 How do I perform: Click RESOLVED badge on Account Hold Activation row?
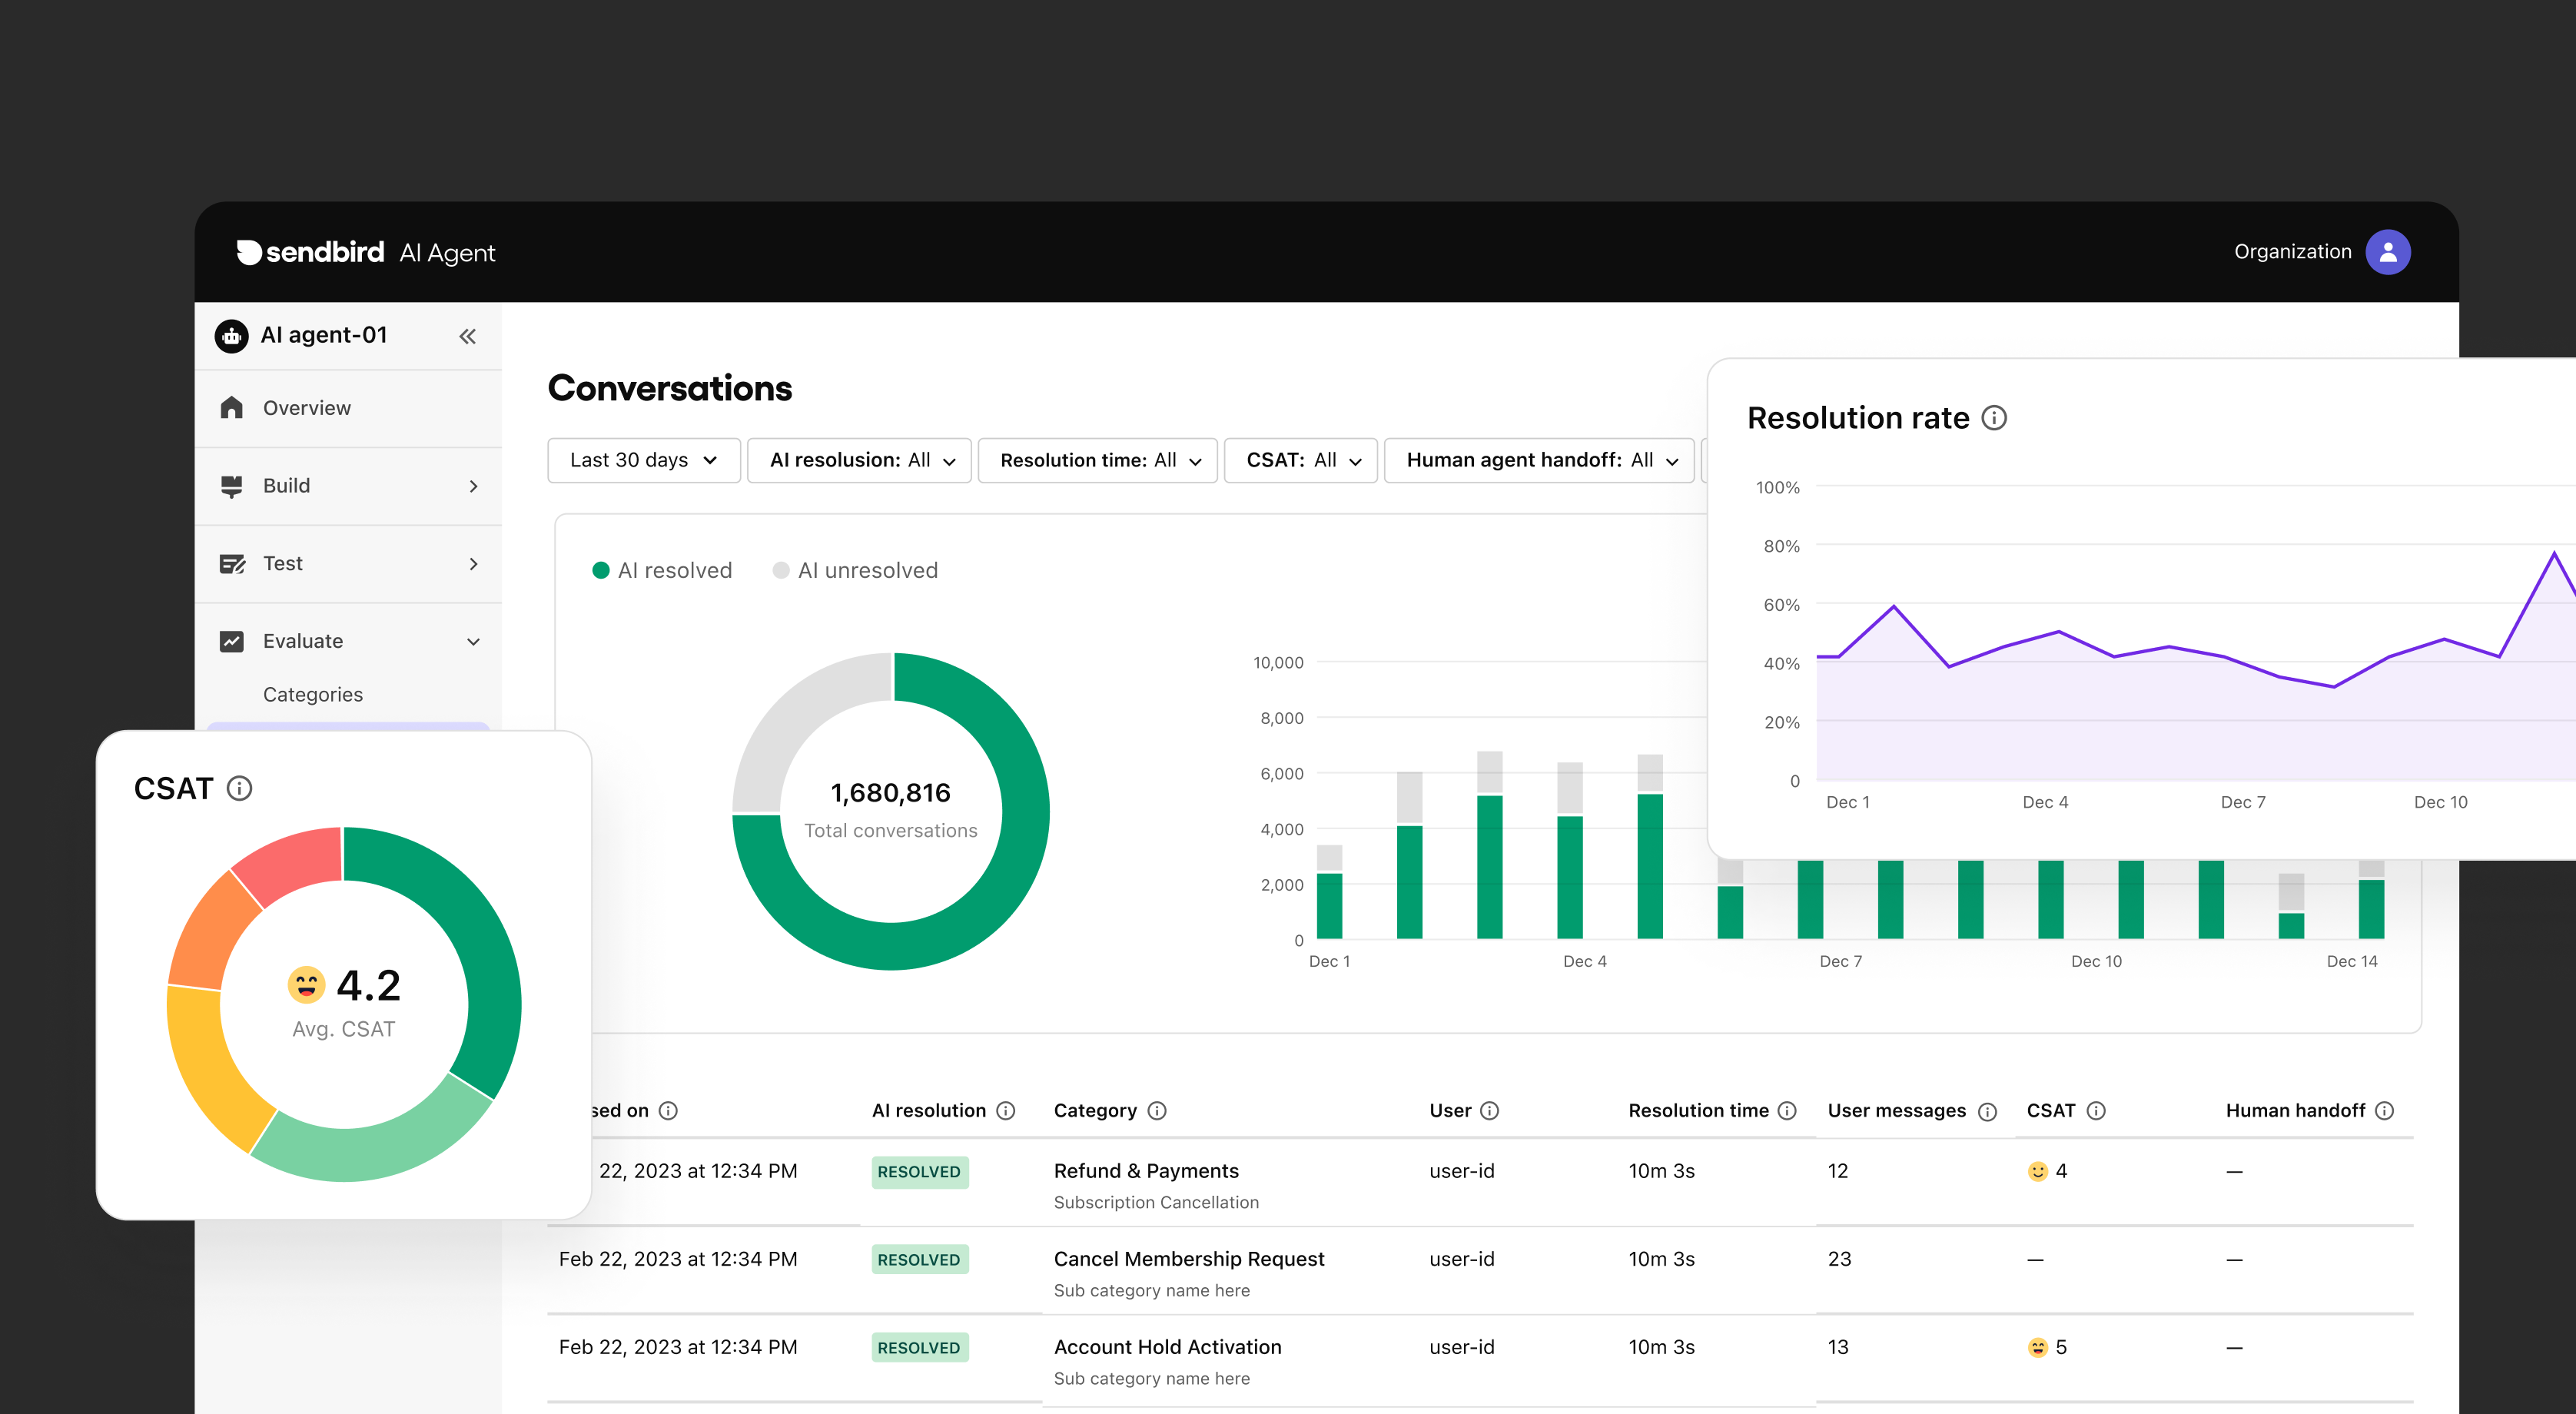918,1347
